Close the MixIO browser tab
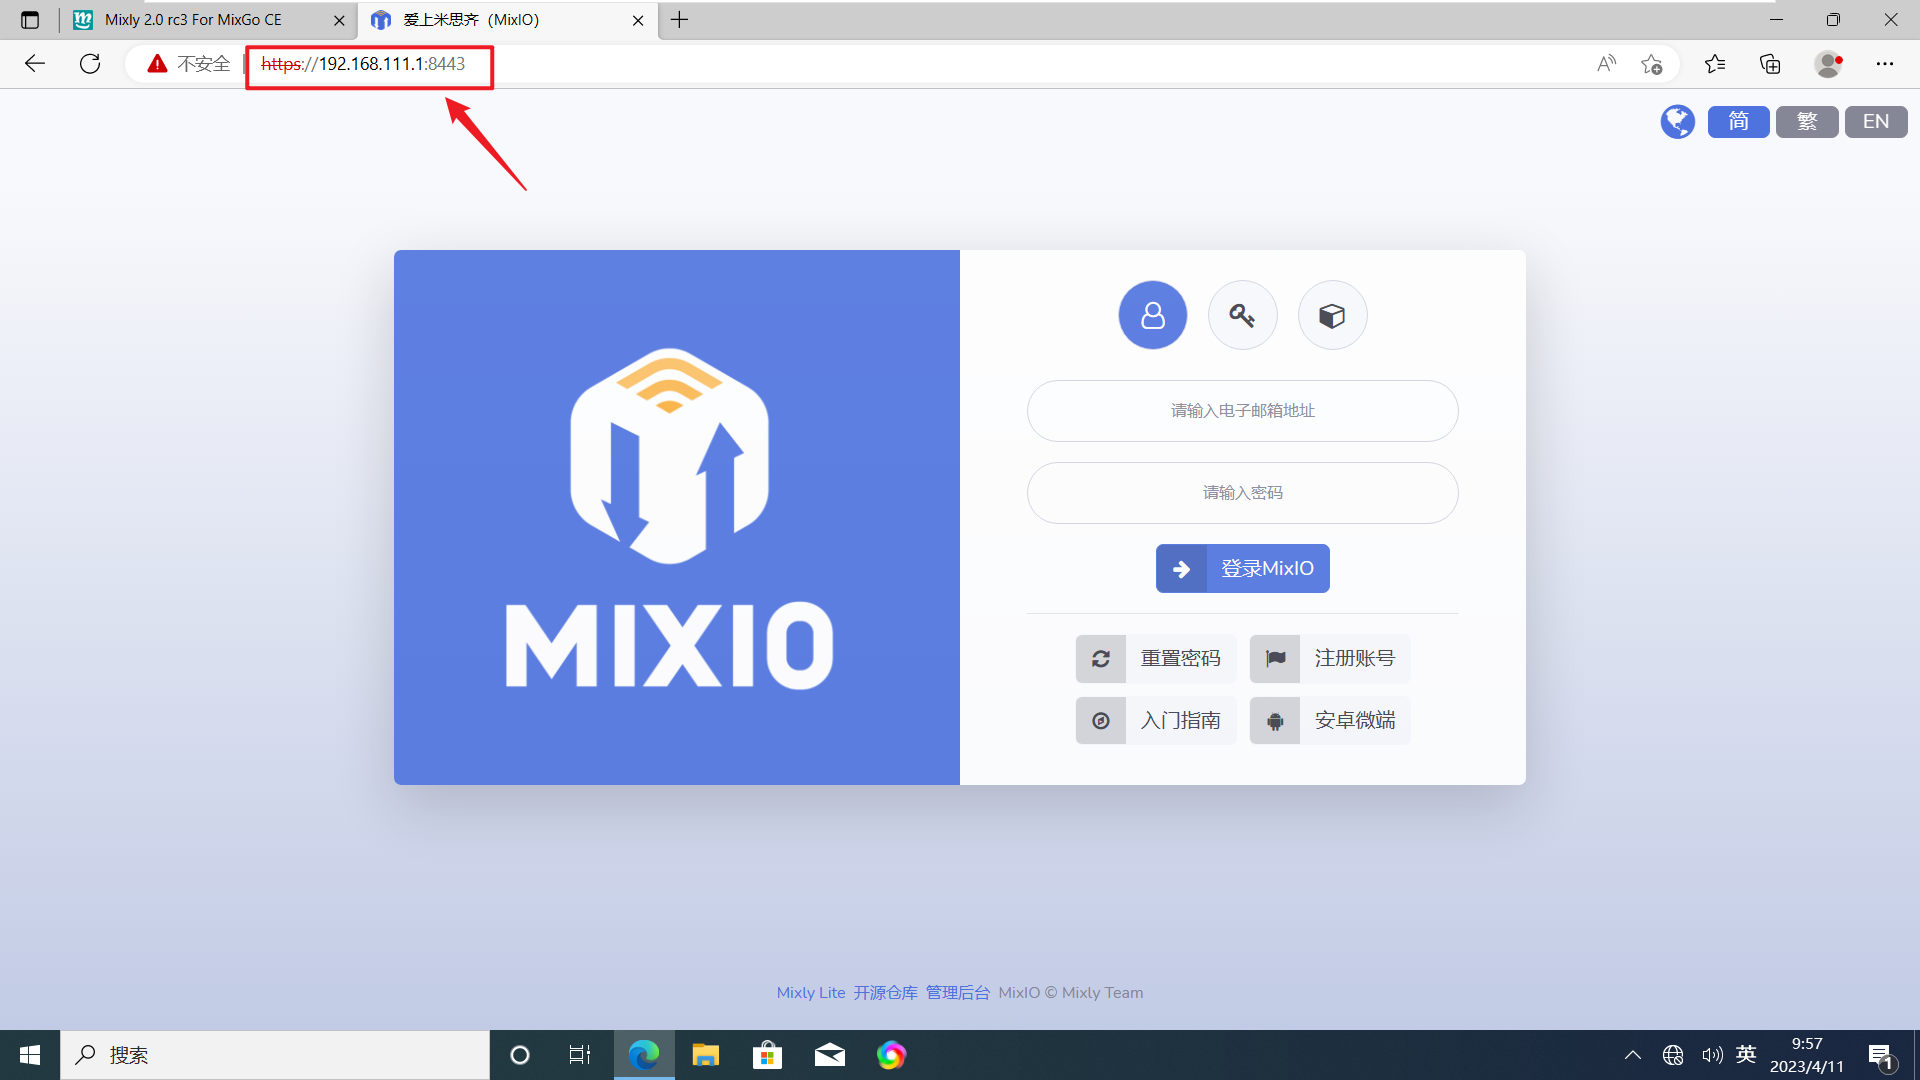 pyautogui.click(x=638, y=20)
